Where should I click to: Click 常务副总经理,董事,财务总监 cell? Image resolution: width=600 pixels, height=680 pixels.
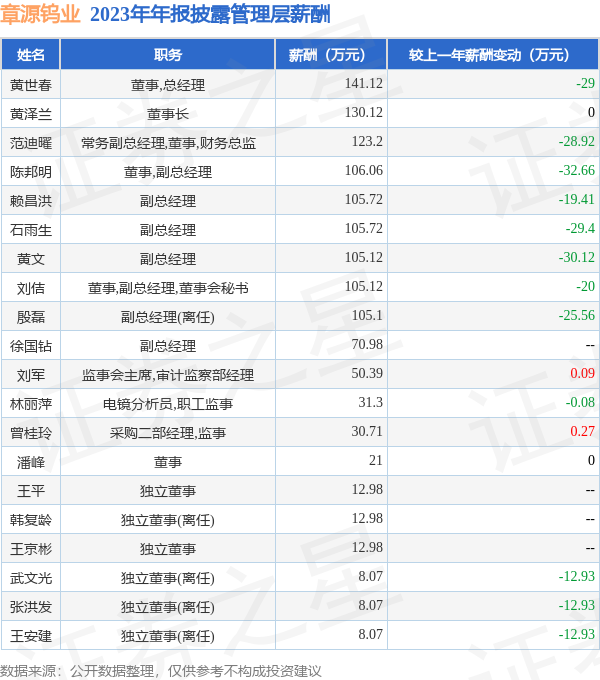click(x=168, y=143)
